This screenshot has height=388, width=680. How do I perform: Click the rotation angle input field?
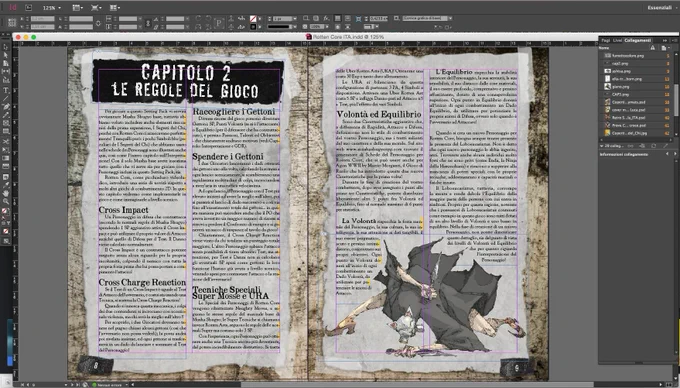pyautogui.click(x=175, y=19)
